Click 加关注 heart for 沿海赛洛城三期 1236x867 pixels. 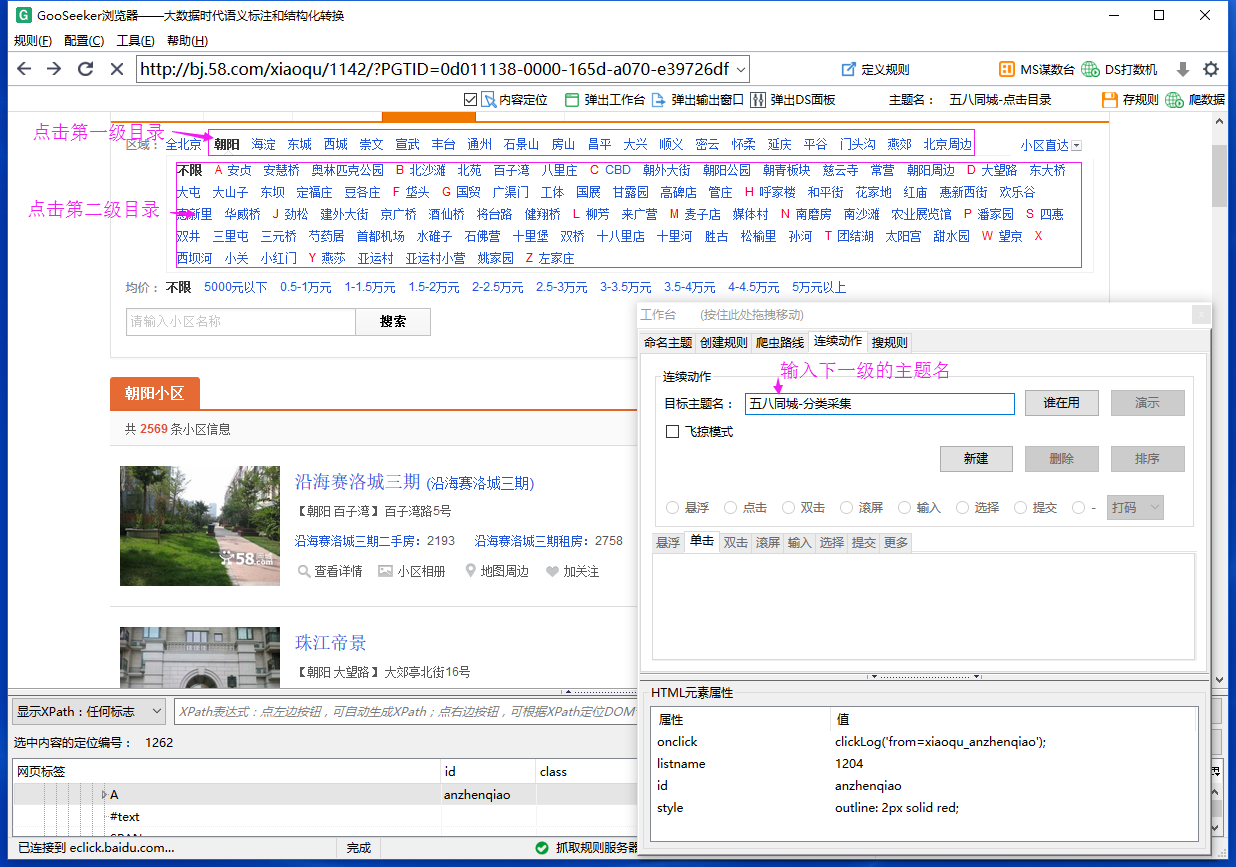(x=572, y=571)
